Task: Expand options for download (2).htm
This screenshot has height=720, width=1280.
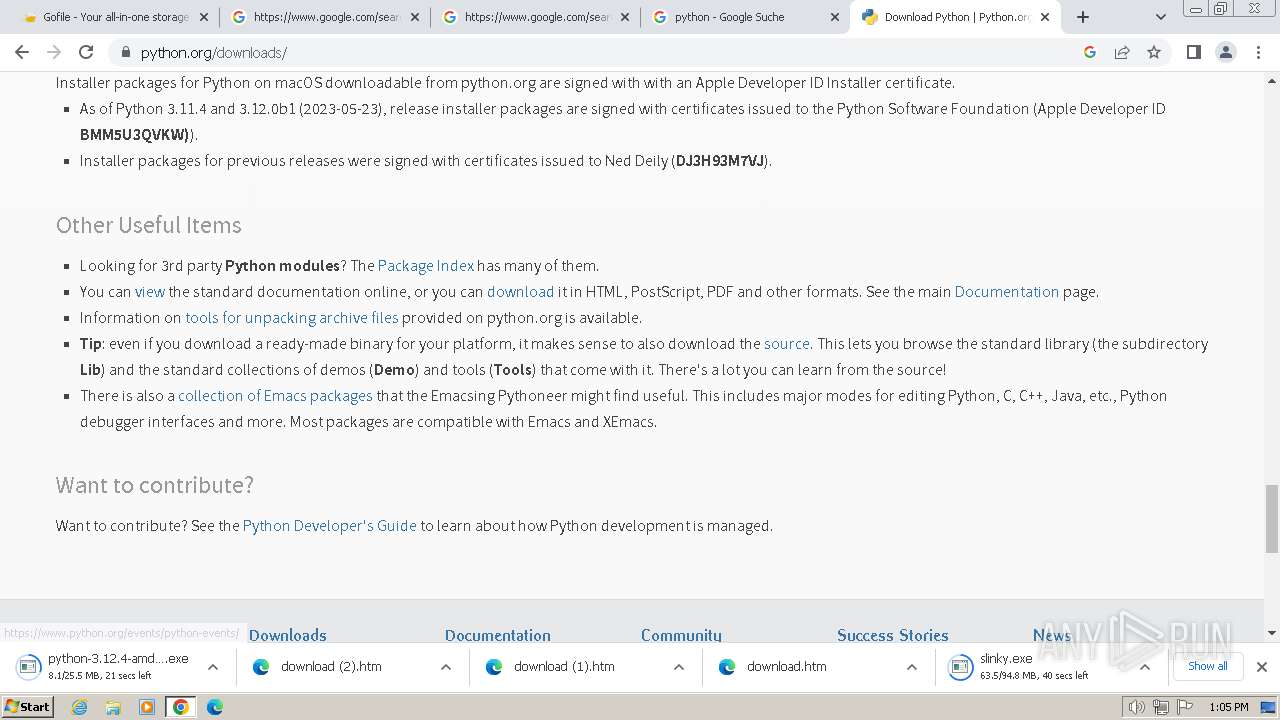Action: [445, 667]
